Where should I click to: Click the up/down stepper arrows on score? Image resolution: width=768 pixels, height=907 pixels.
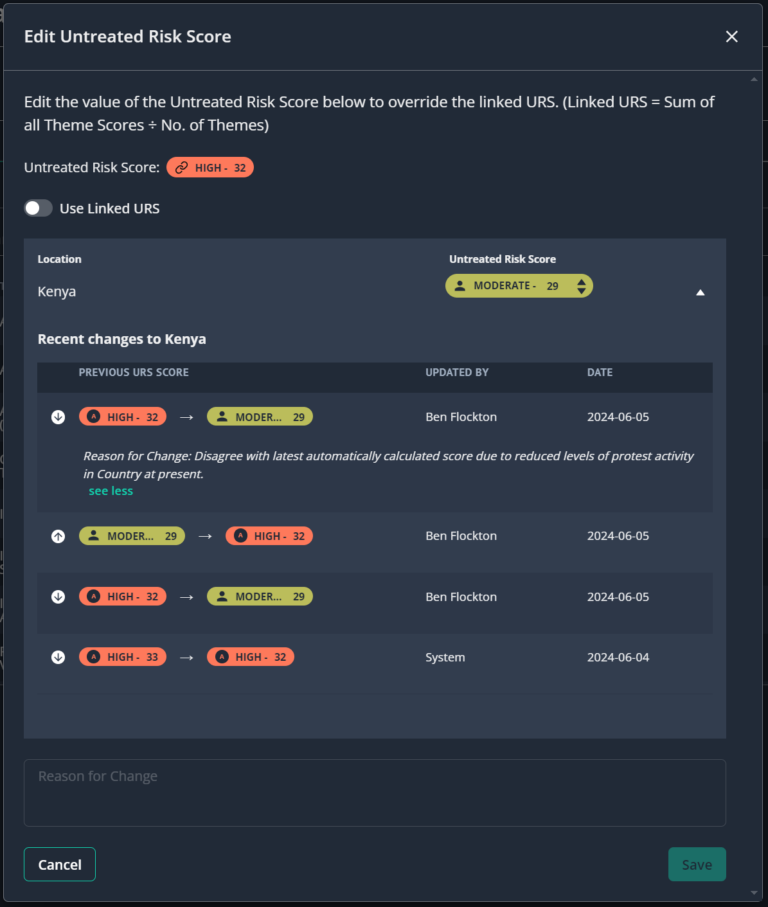click(x=581, y=286)
